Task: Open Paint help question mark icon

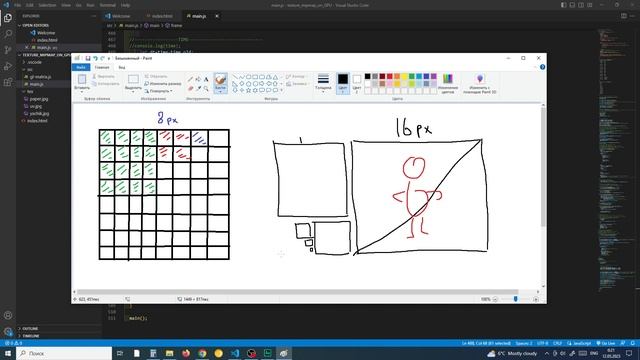Action: (542, 67)
